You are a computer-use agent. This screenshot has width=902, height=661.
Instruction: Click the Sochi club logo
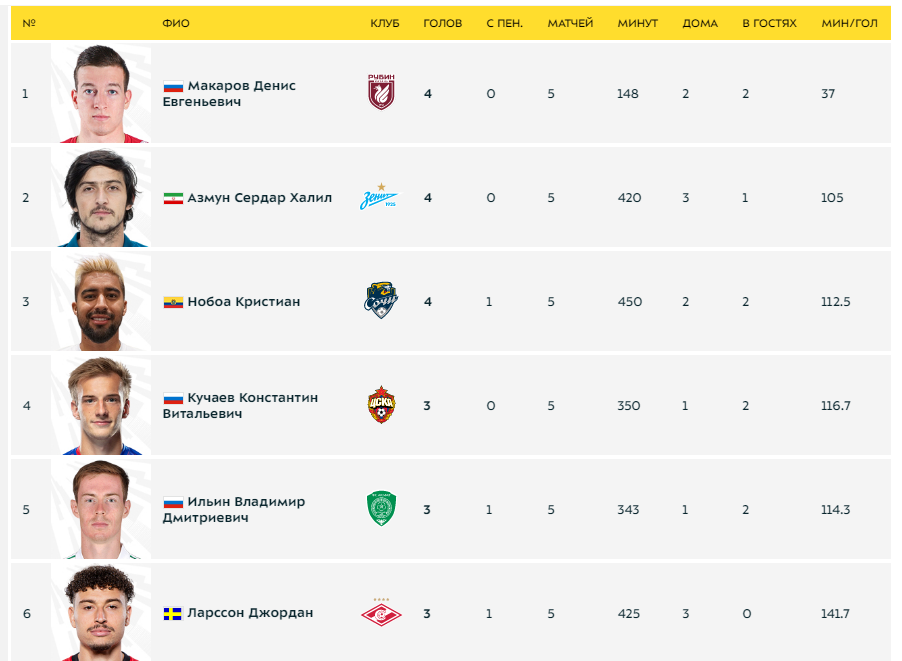[381, 300]
